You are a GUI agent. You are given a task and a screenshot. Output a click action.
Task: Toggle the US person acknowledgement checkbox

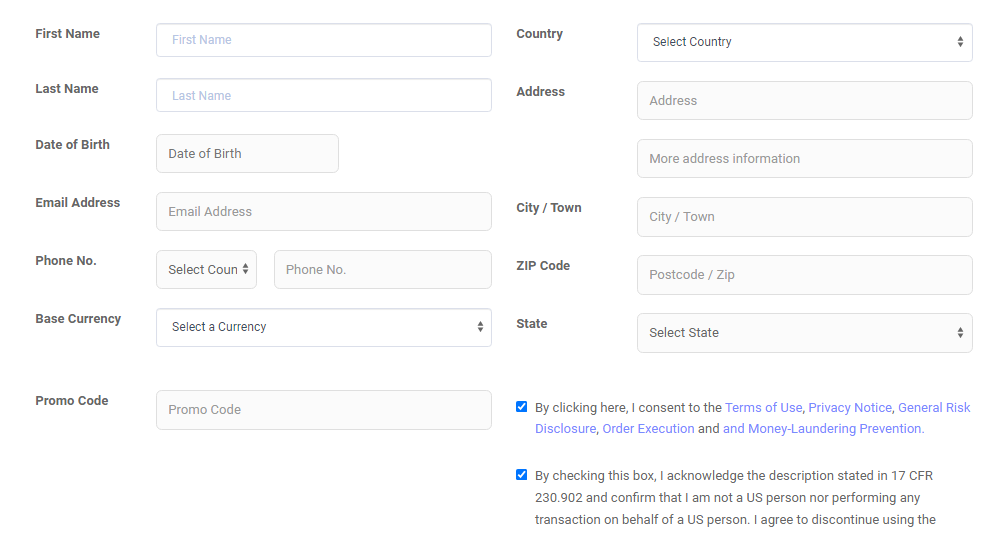521,475
